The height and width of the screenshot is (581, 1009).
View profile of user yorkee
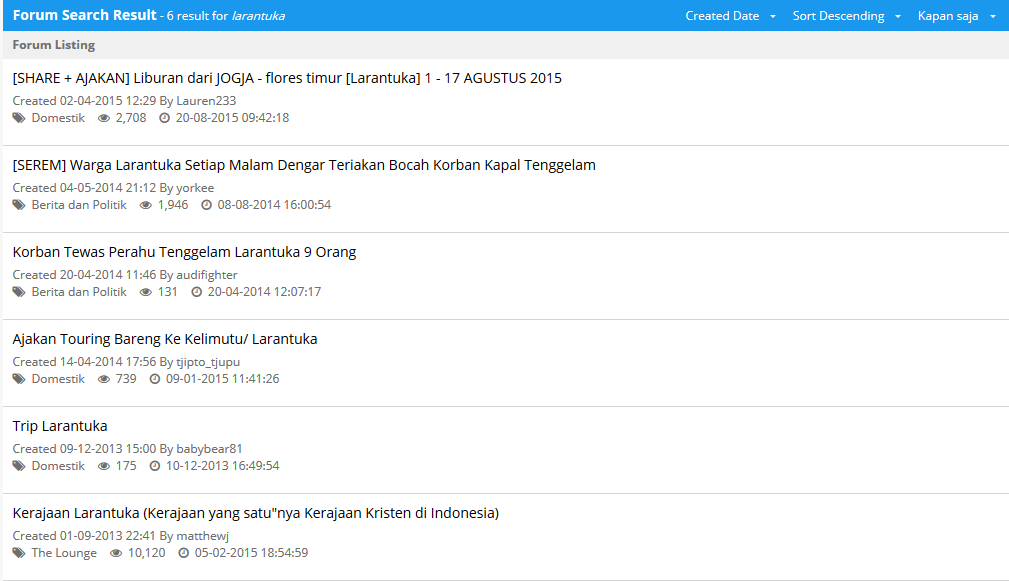[196, 187]
